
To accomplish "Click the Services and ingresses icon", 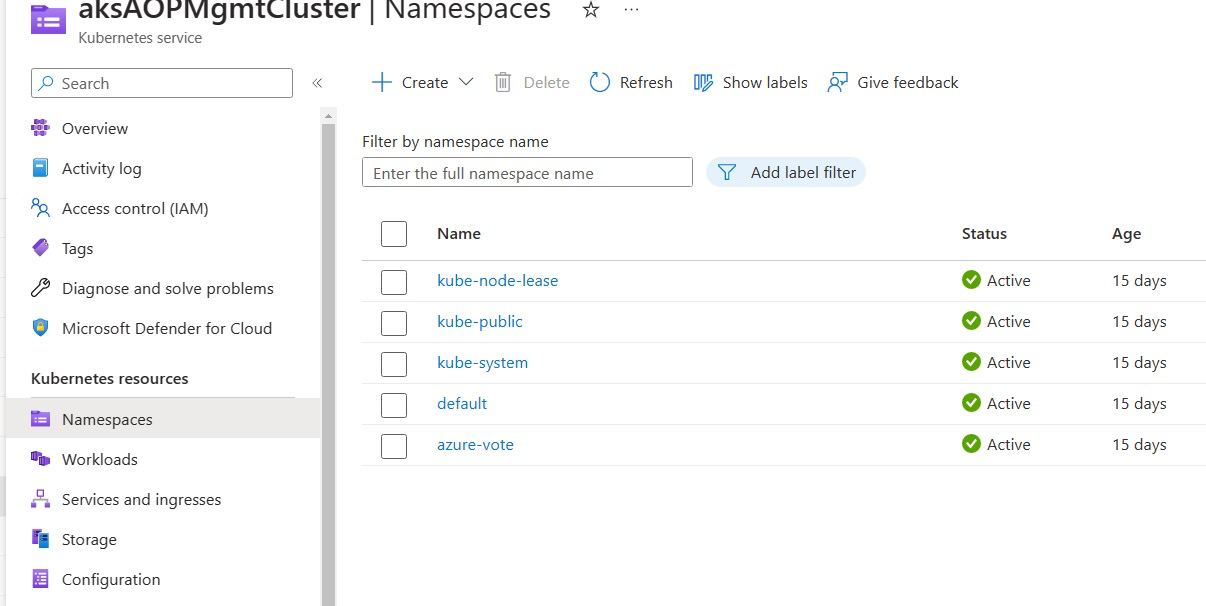I will click(x=40, y=499).
